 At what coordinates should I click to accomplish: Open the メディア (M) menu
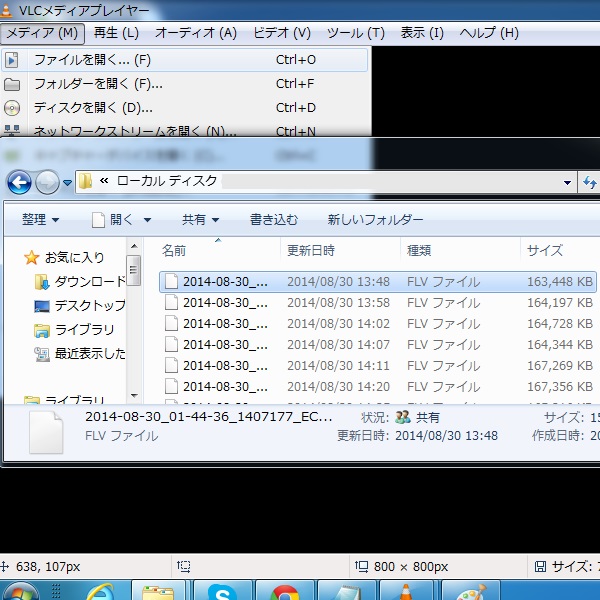tap(42, 33)
